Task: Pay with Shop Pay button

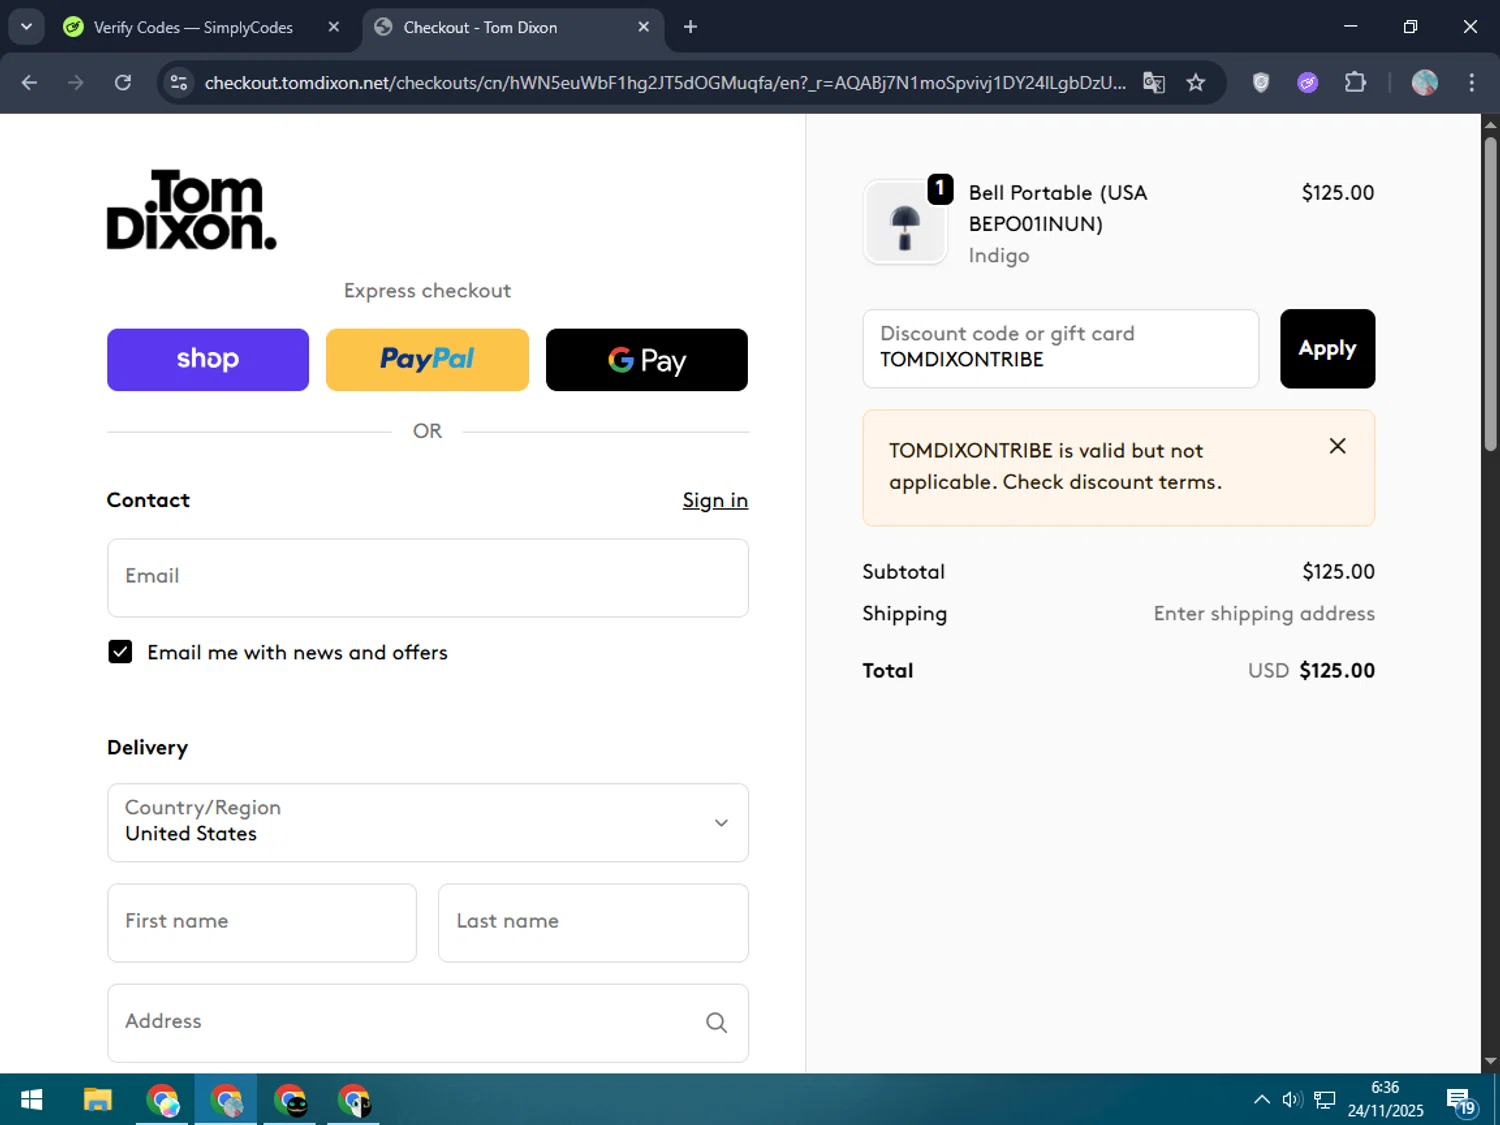Action: tap(208, 360)
